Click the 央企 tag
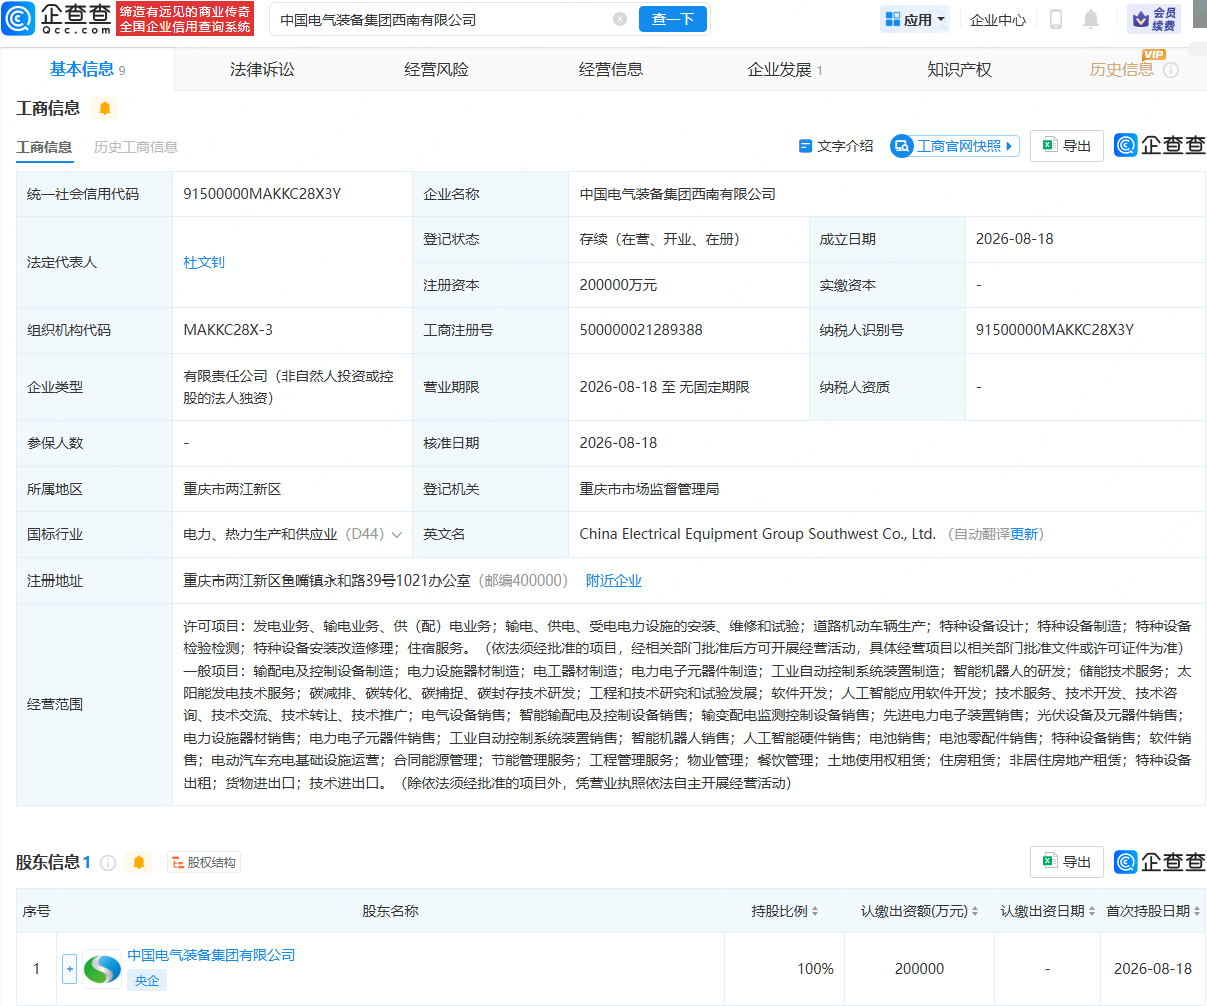 (147, 980)
